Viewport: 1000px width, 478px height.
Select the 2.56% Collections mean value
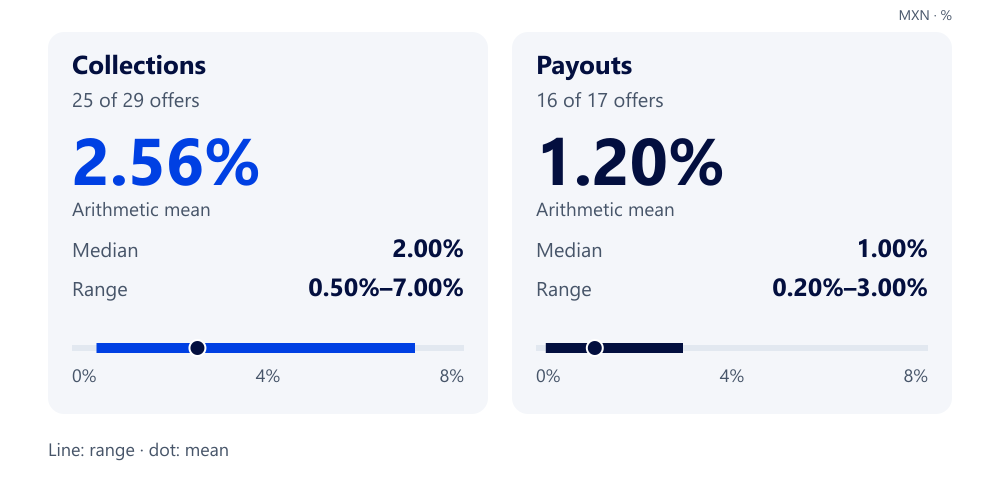166,163
